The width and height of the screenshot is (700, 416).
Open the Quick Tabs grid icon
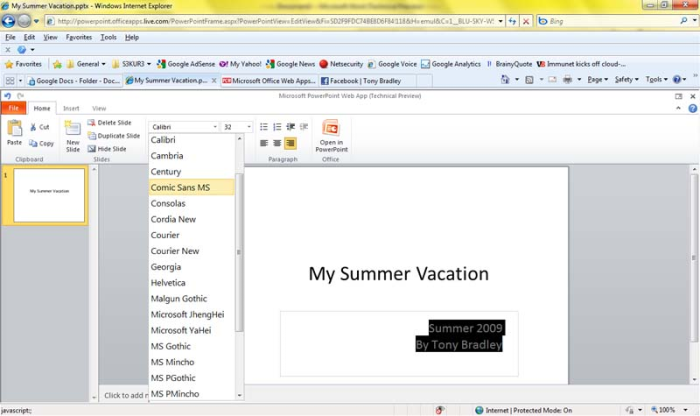coord(10,81)
